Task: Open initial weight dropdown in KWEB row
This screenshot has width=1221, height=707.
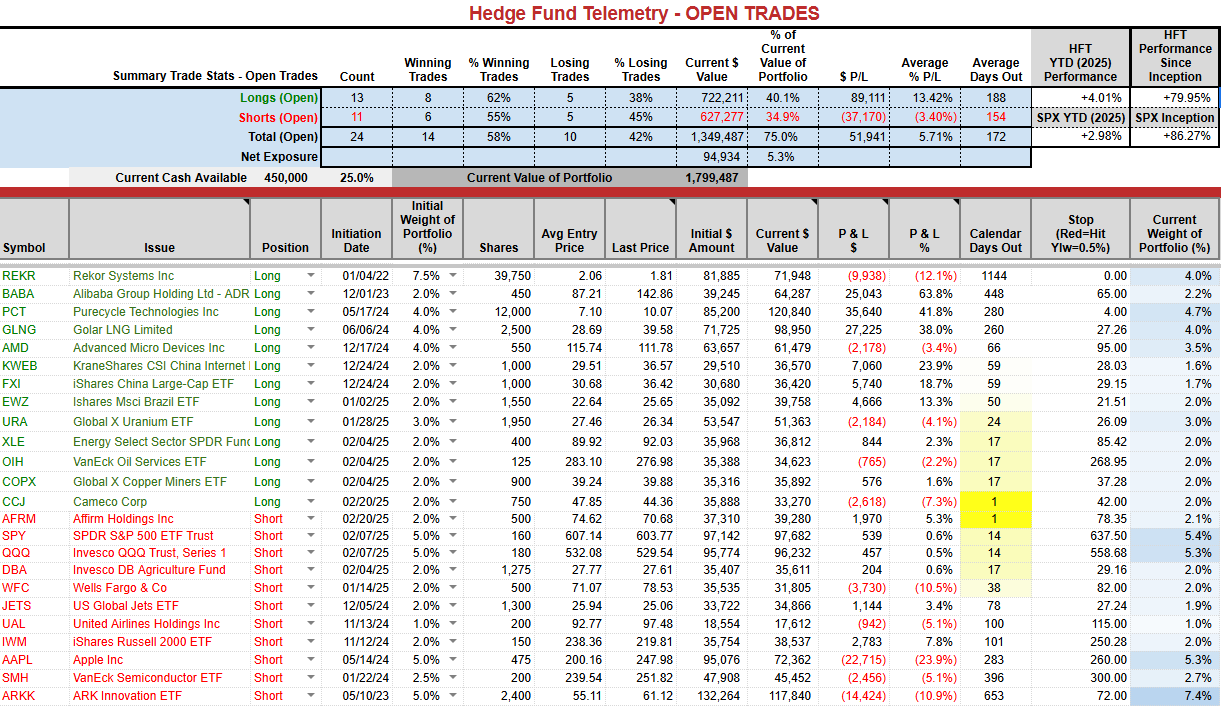Action: pyautogui.click(x=454, y=367)
